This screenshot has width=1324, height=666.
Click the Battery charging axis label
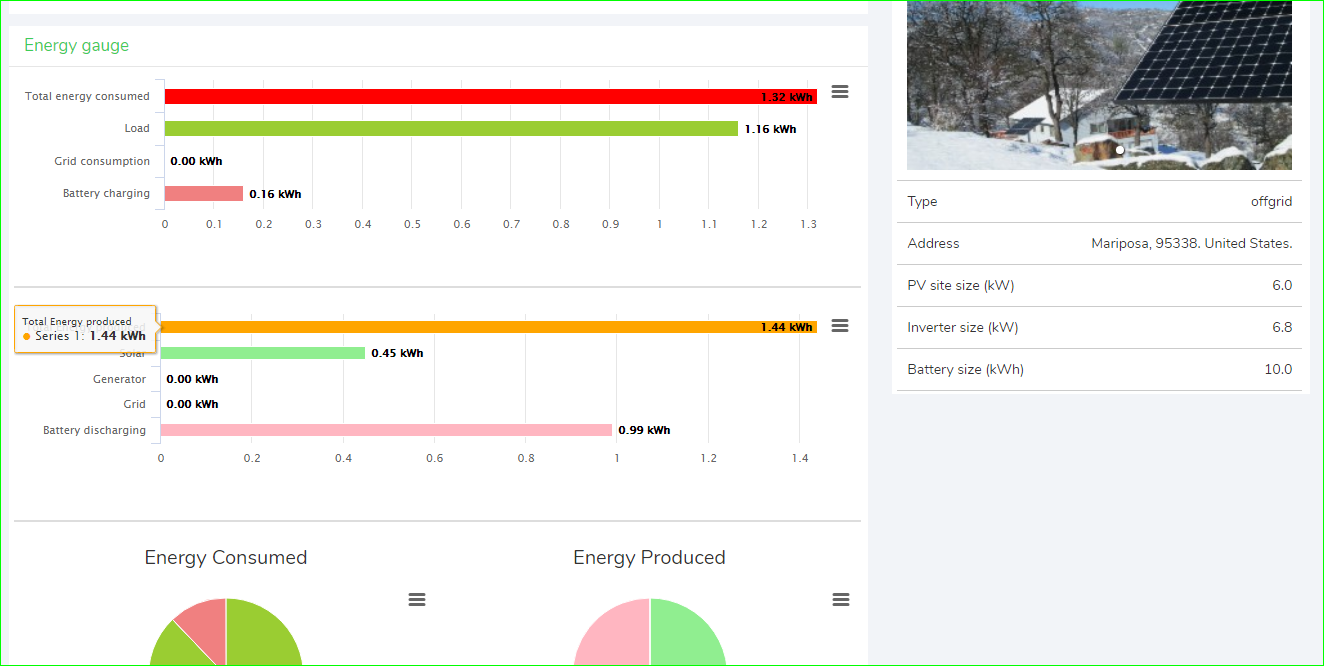(x=106, y=193)
